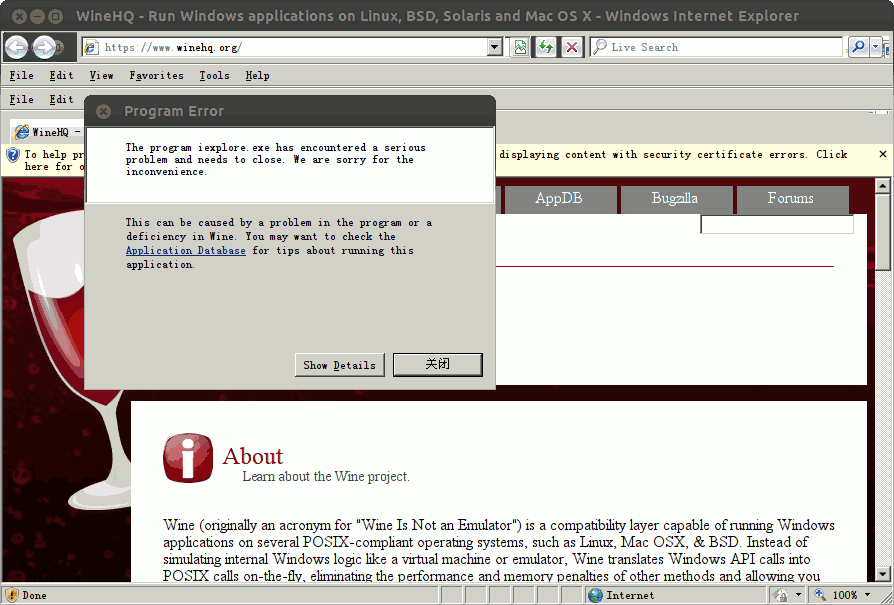
Task: Open the 100% zoom level dropdown
Action: [x=868, y=595]
